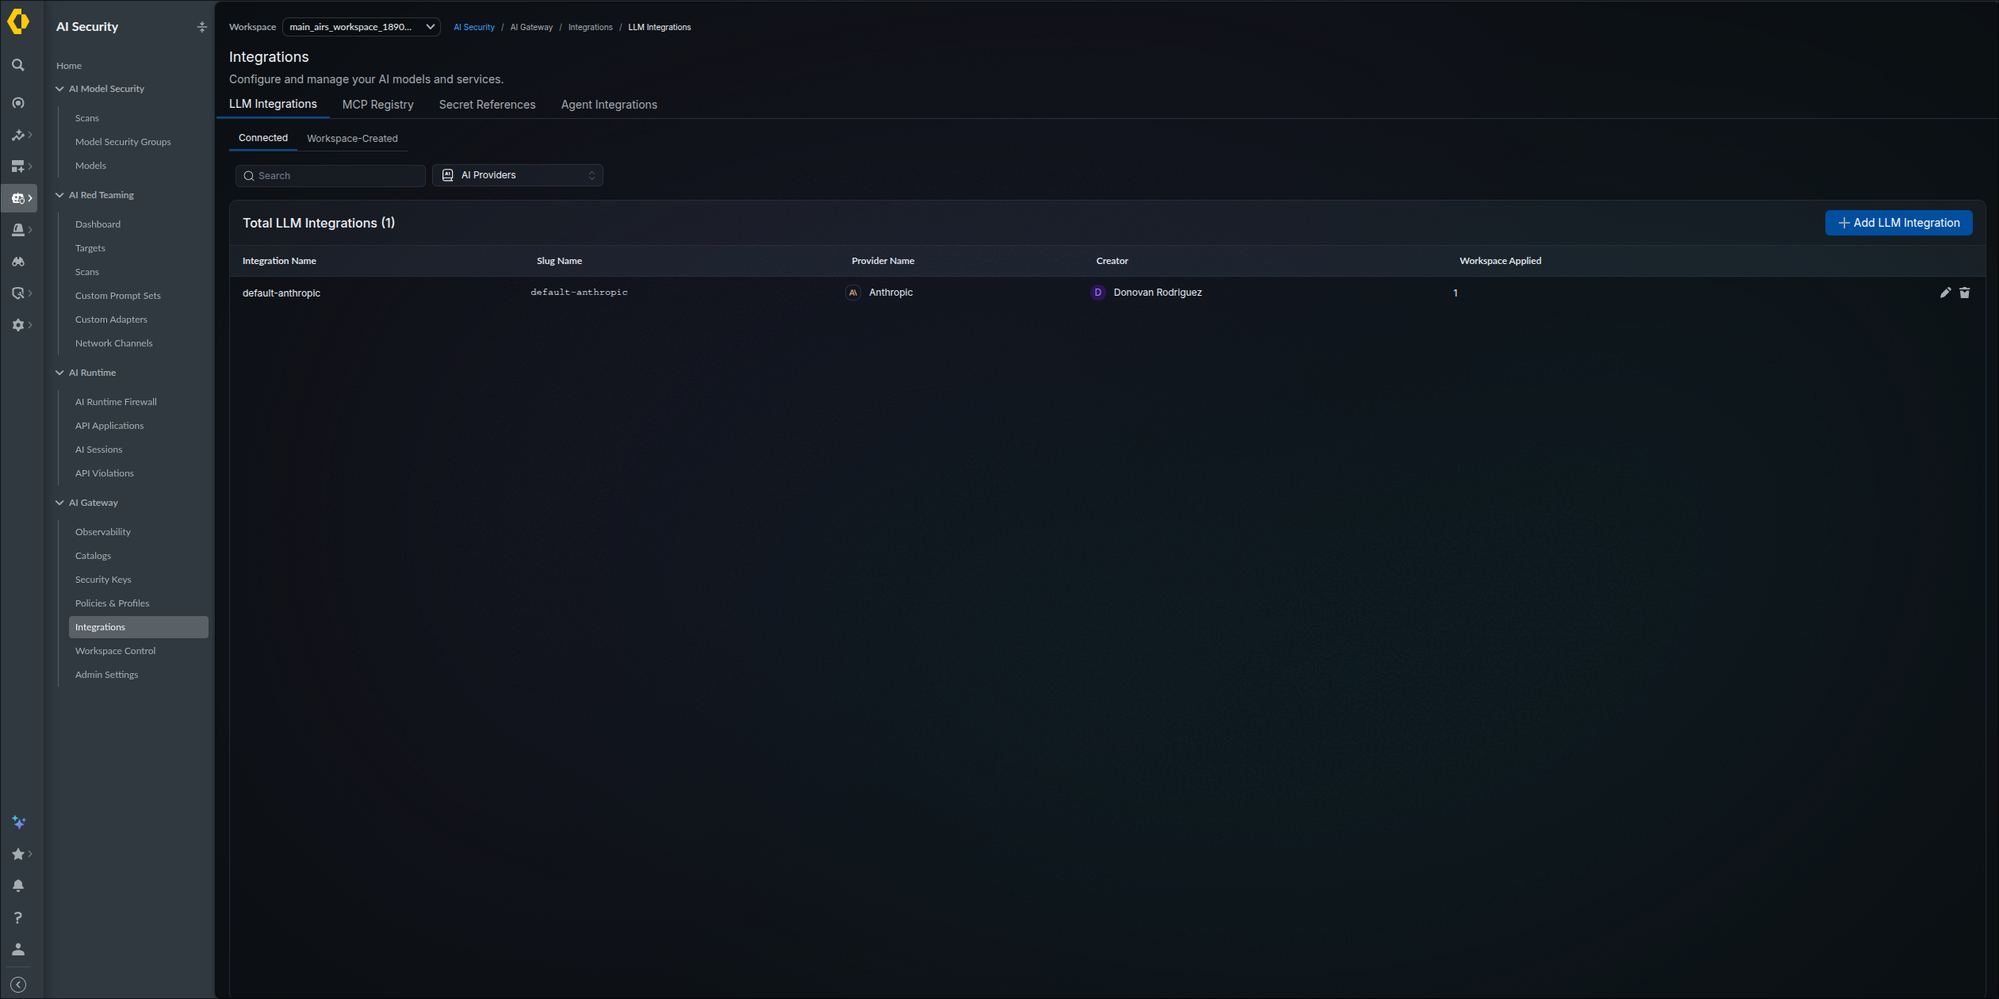Click the default-anthropic integration name

tap(281, 293)
